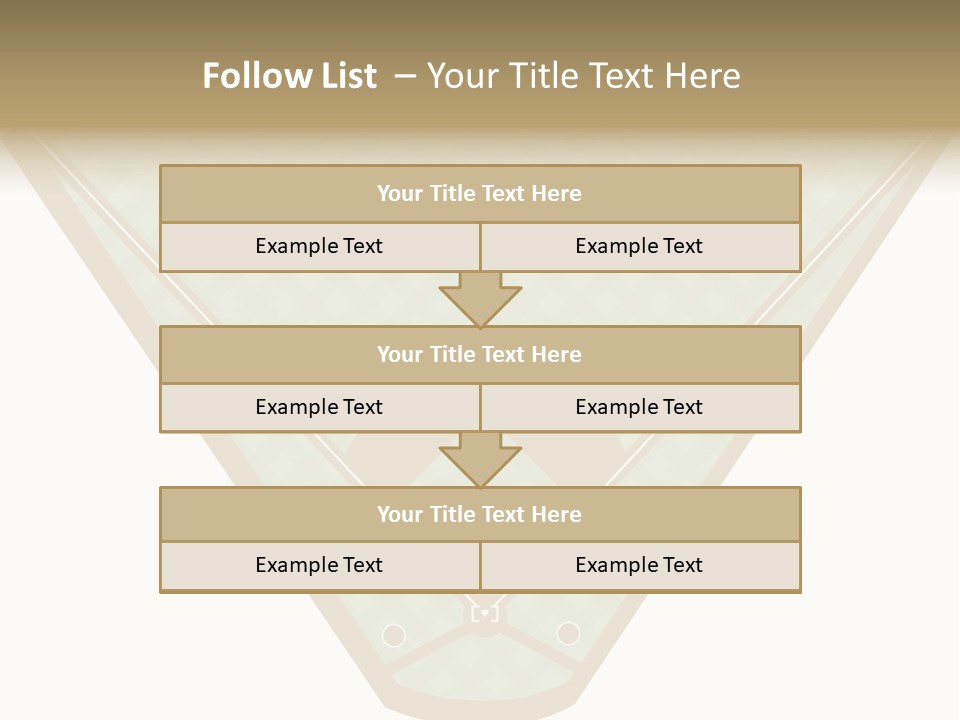This screenshot has width=960, height=720.
Task: Select the left "Example Text" cell in the top block
Action: (x=319, y=246)
